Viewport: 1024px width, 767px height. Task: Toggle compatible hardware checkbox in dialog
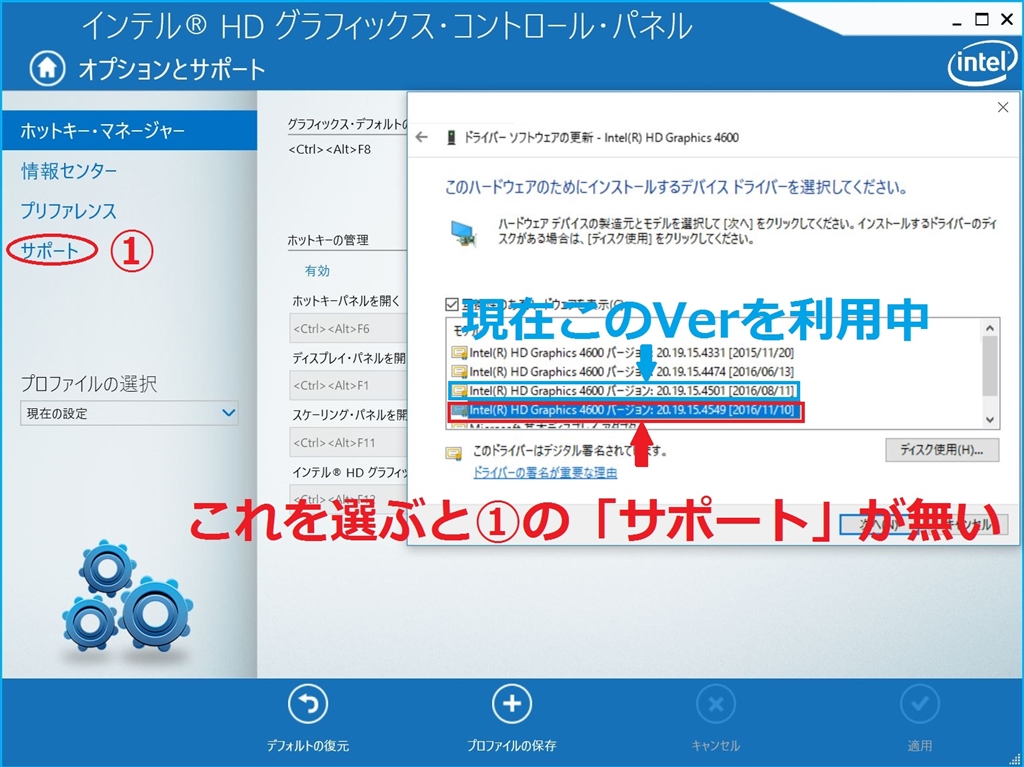(x=452, y=304)
